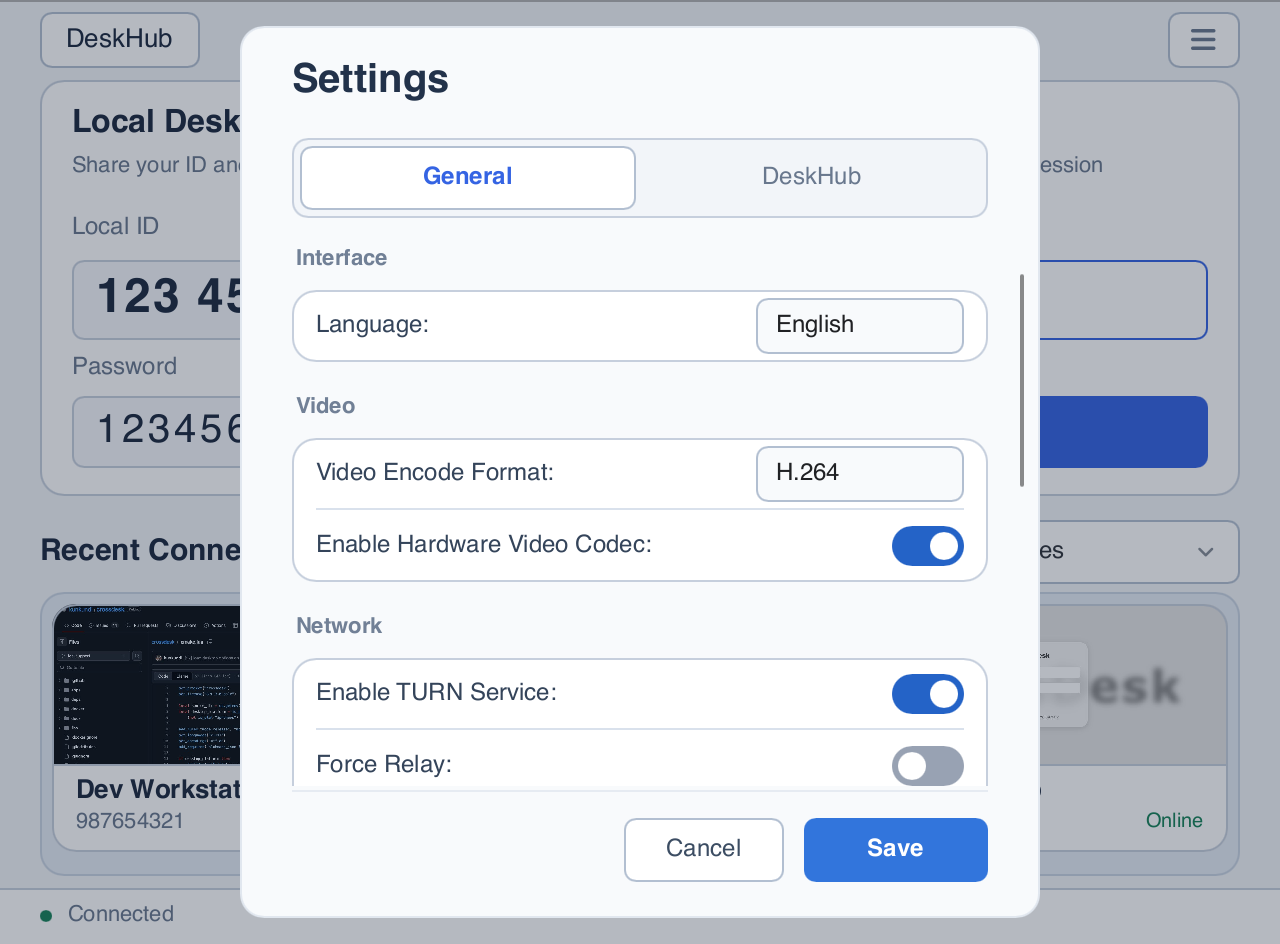Click the DeskHub button in header
Image resolution: width=1280 pixels, height=944 pixels.
[120, 40]
